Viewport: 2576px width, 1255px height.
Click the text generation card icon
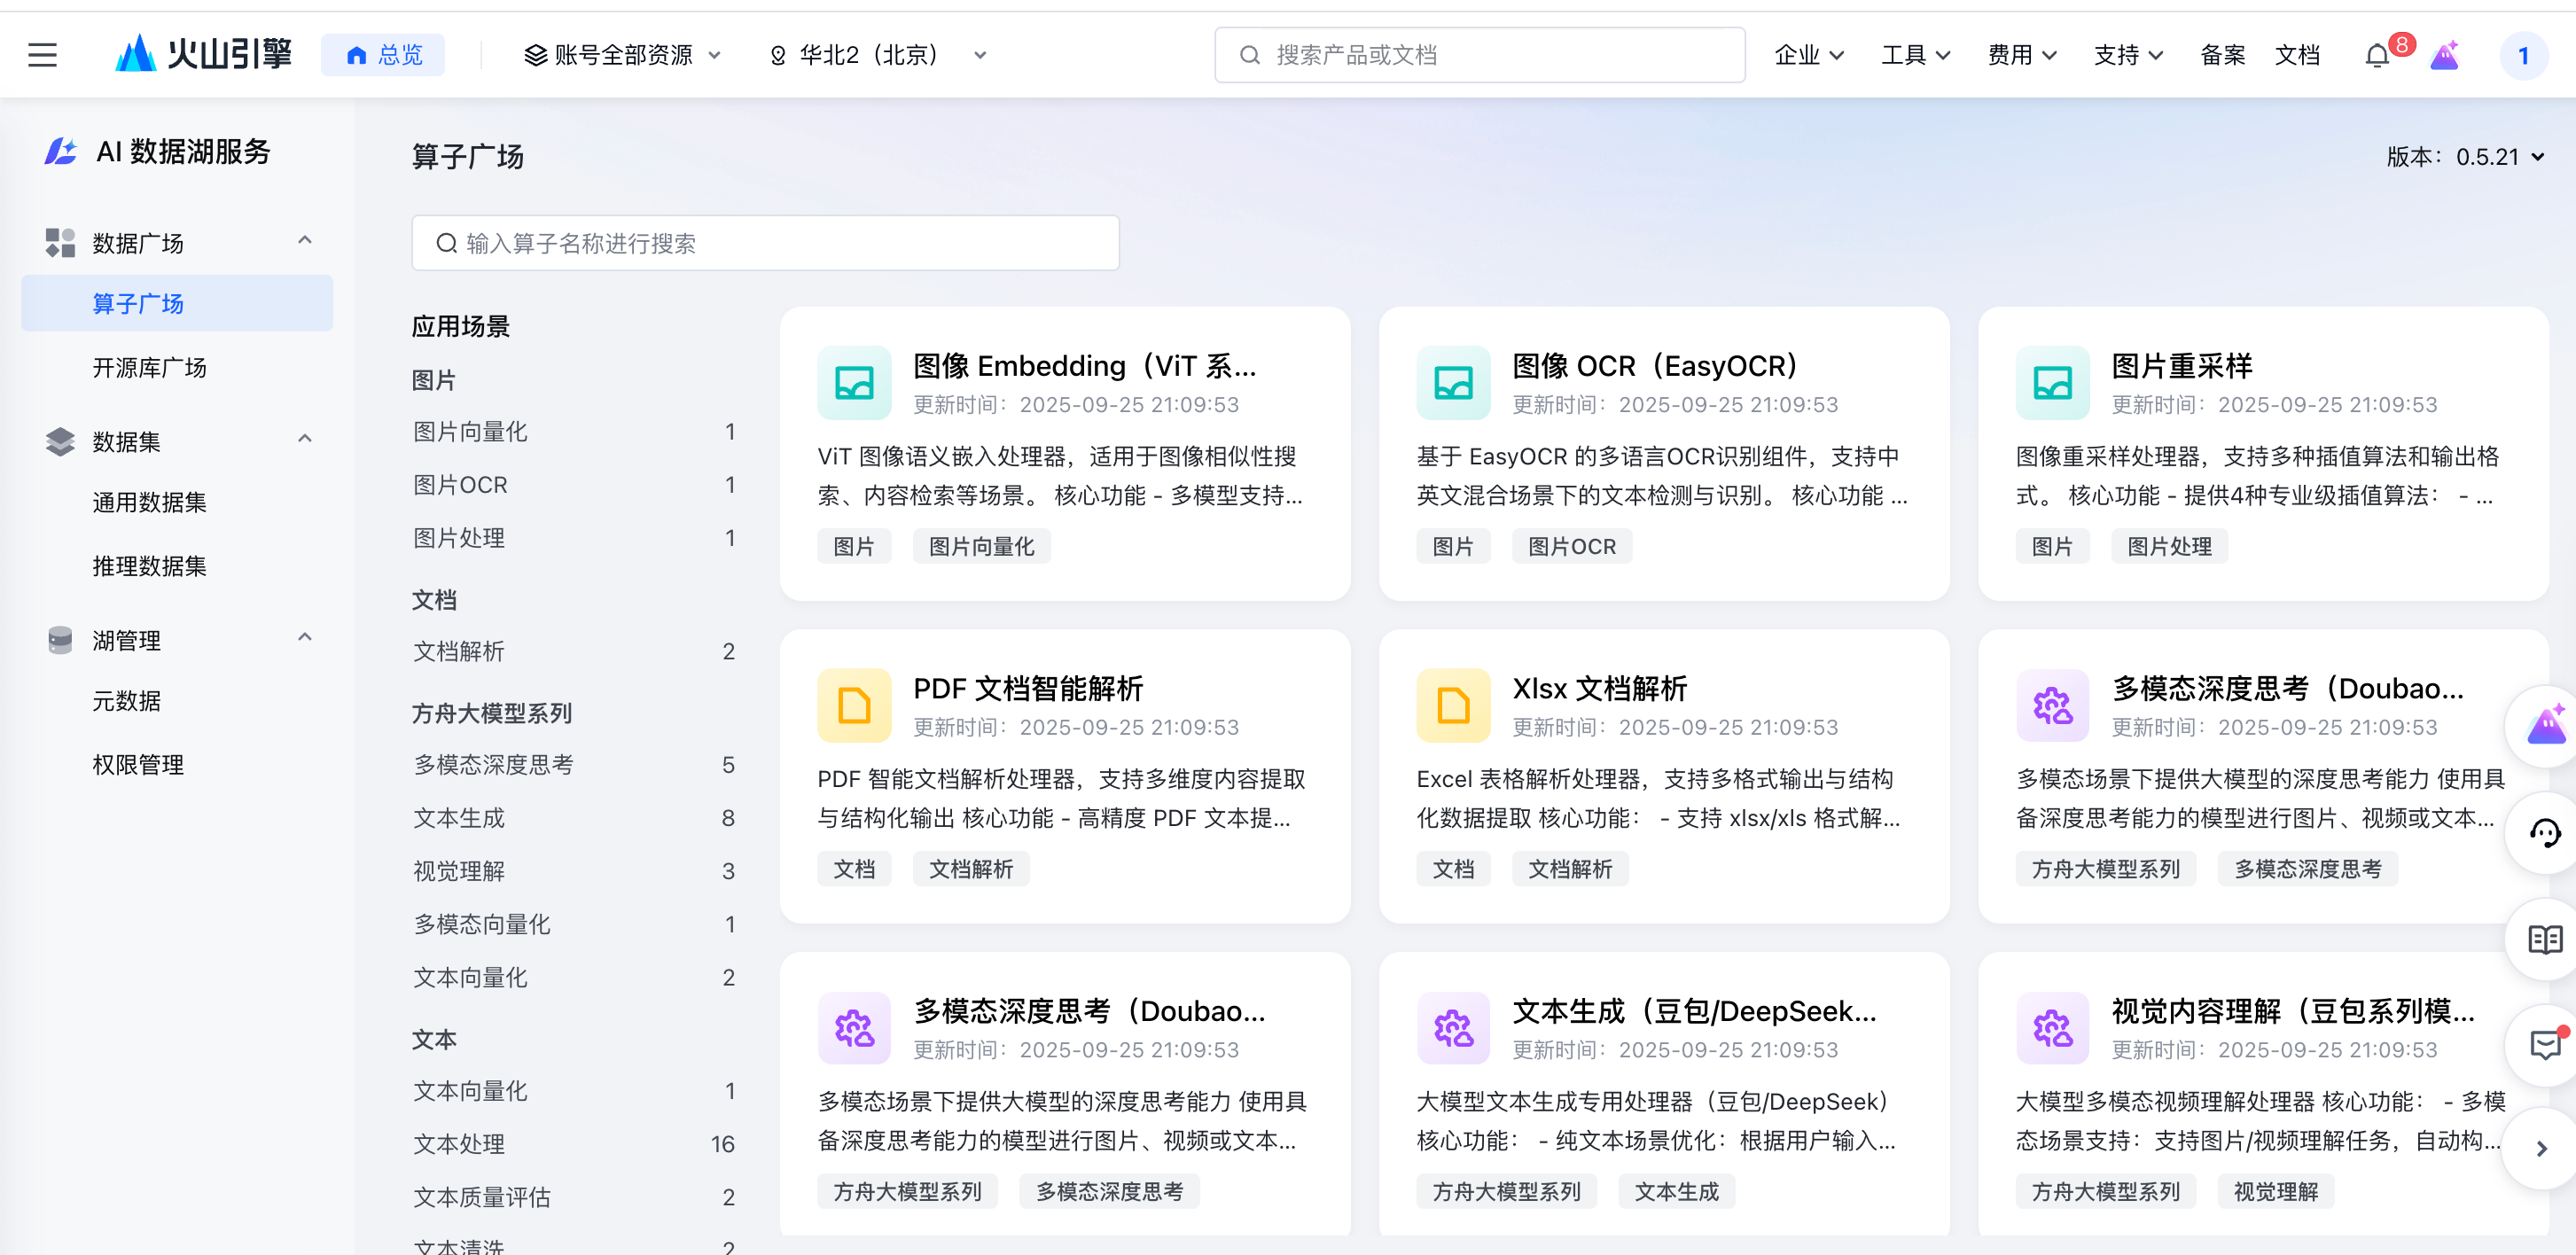pos(1453,1028)
